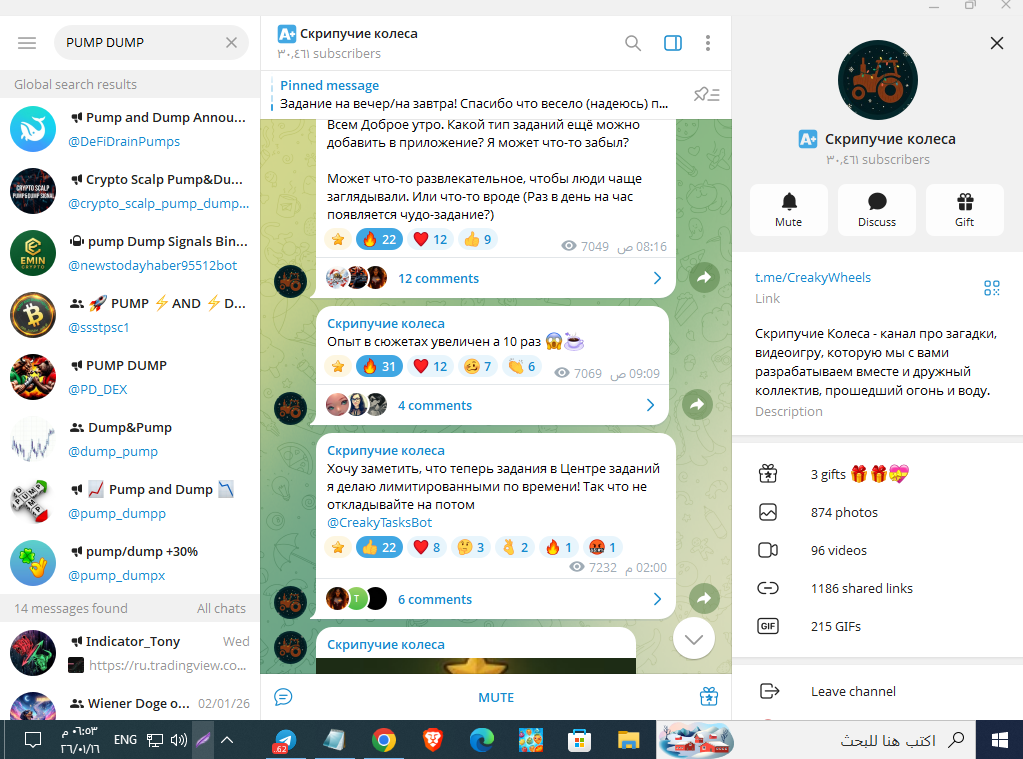Open @pump_dumpp channel result
Viewport: 1023px width, 759px height.
point(130,501)
